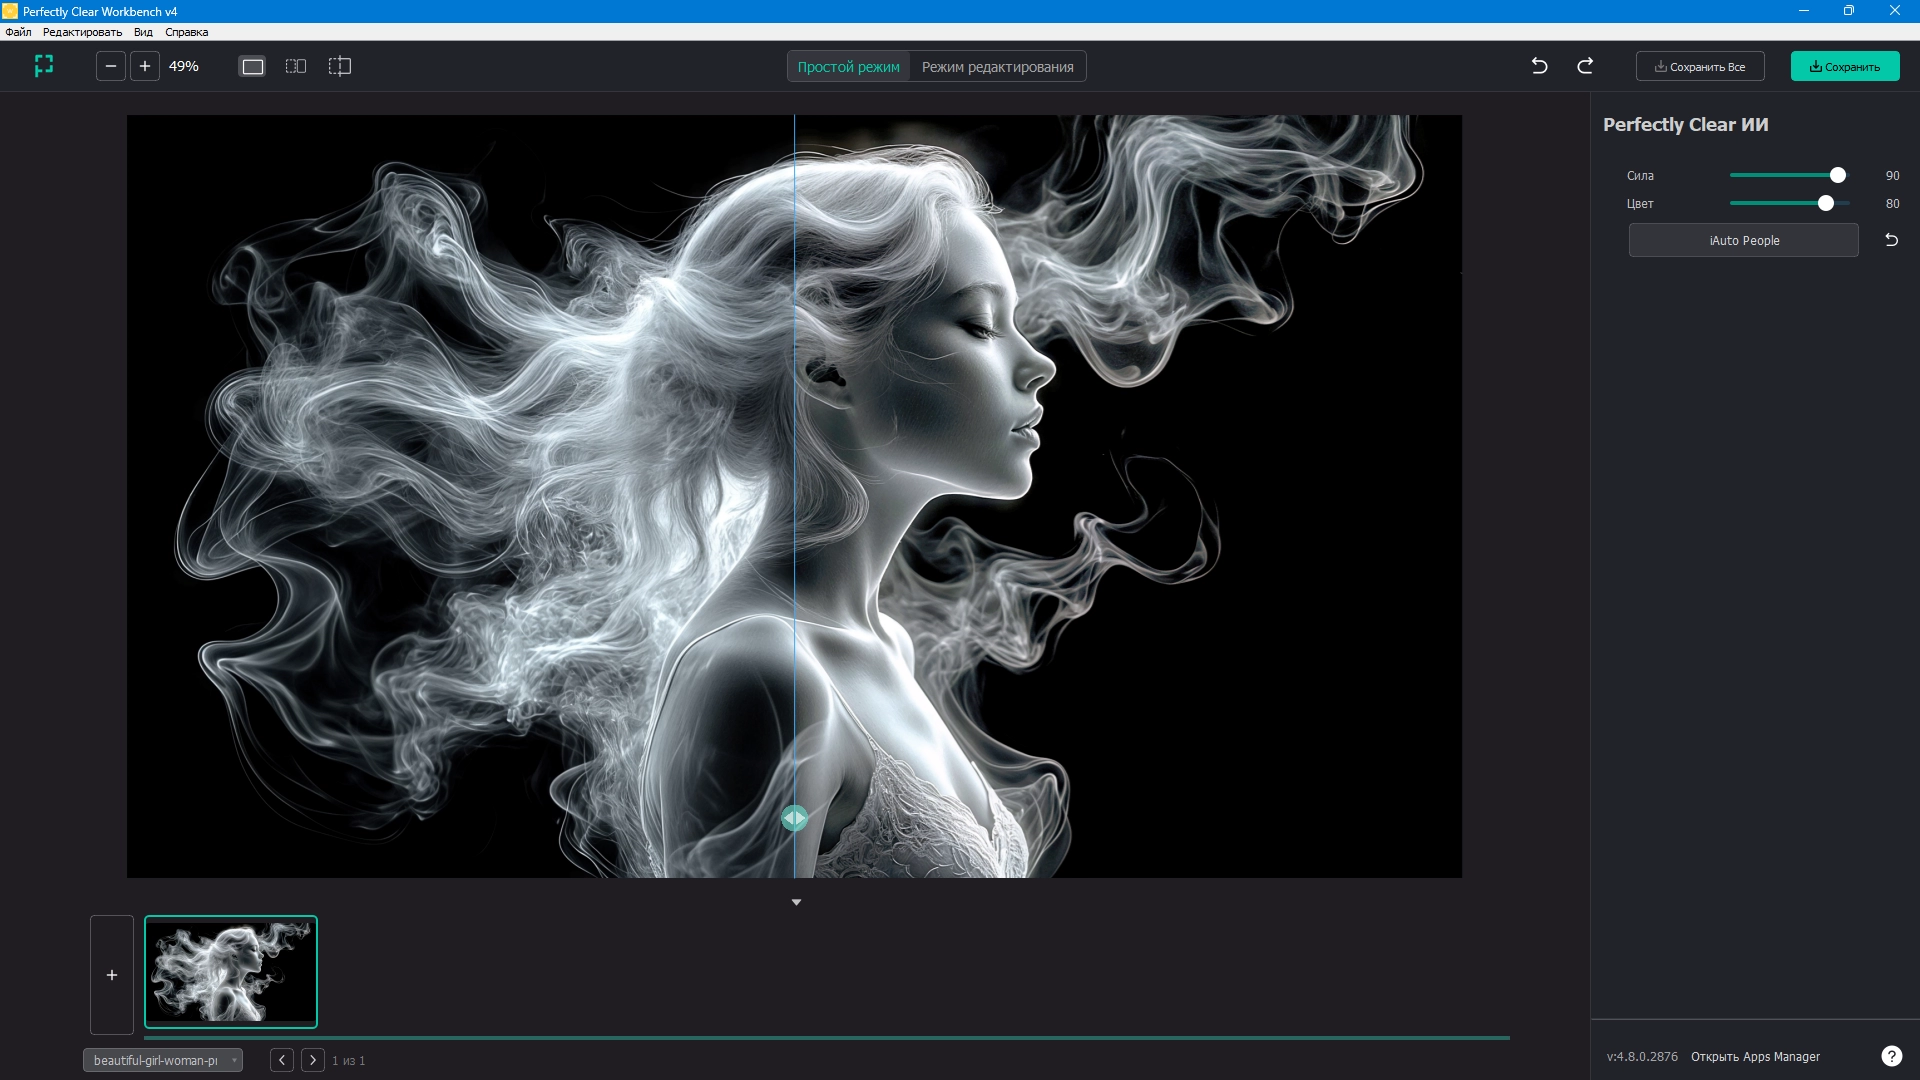Switch to side-by-side view

pyautogui.click(x=296, y=66)
